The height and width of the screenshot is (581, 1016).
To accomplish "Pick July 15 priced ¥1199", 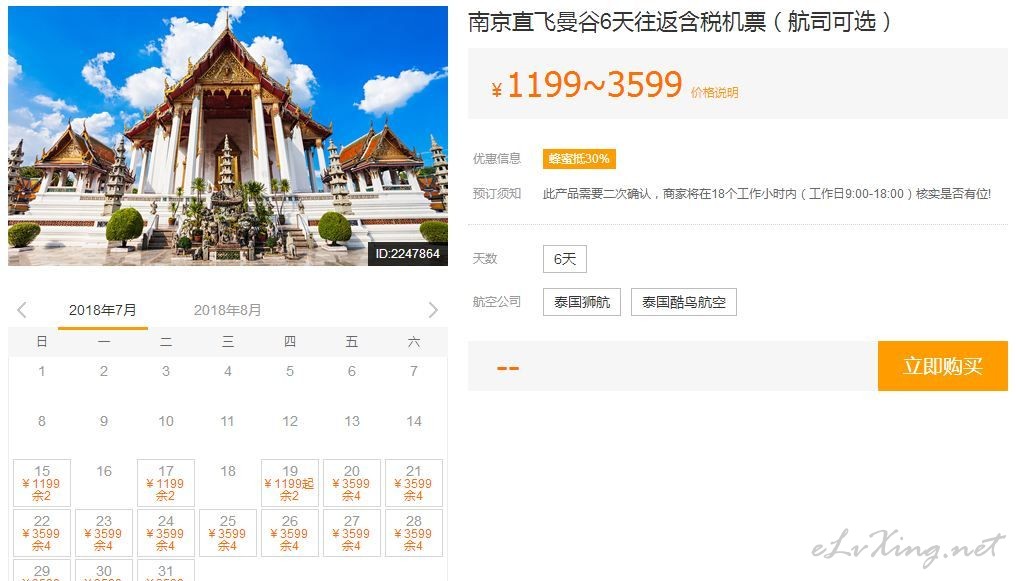I will click(42, 483).
